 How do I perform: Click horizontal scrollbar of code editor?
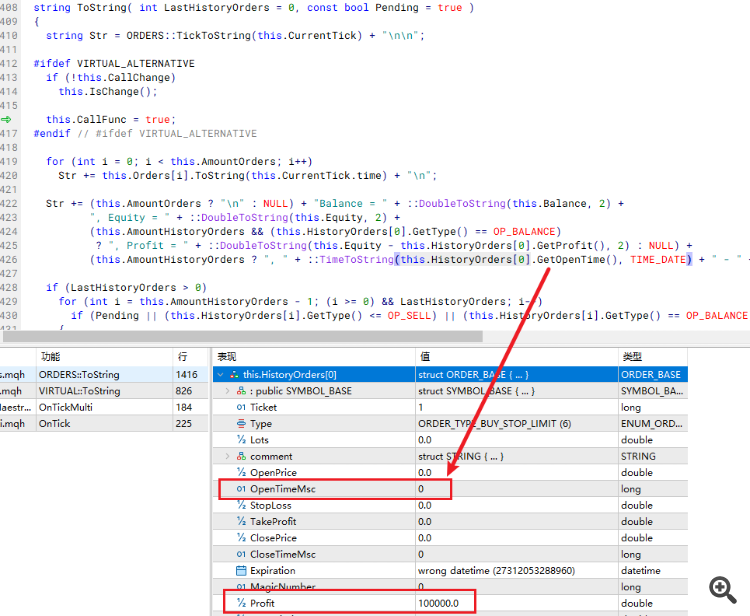coord(243,337)
